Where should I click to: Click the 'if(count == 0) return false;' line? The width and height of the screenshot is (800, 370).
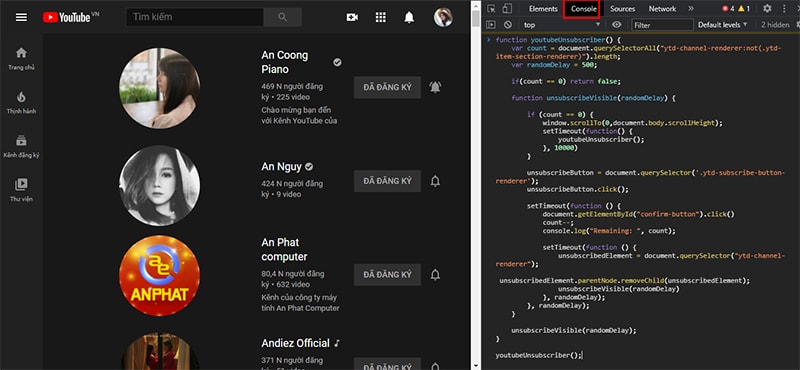566,81
